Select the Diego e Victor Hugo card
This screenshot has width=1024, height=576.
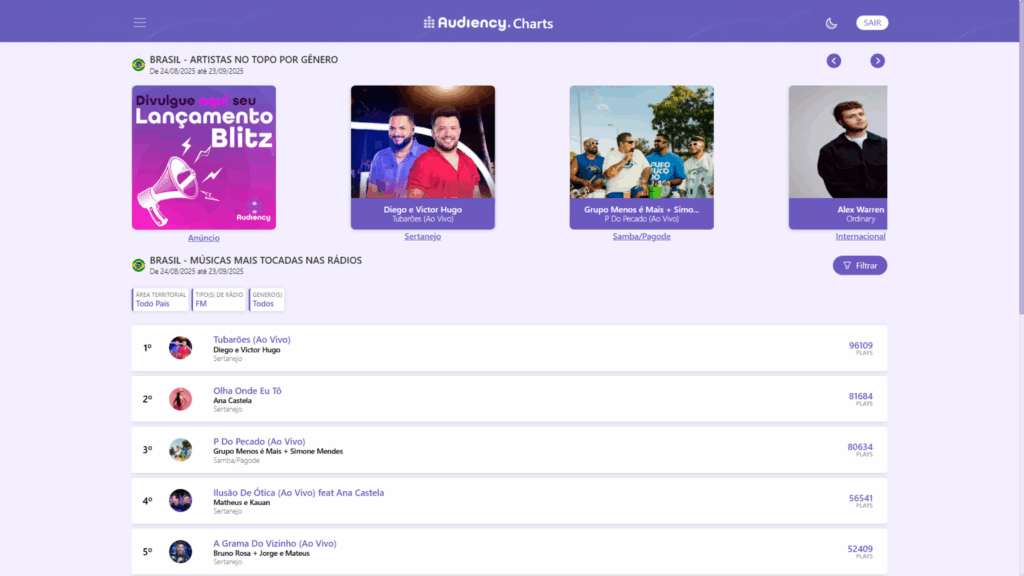click(x=422, y=157)
